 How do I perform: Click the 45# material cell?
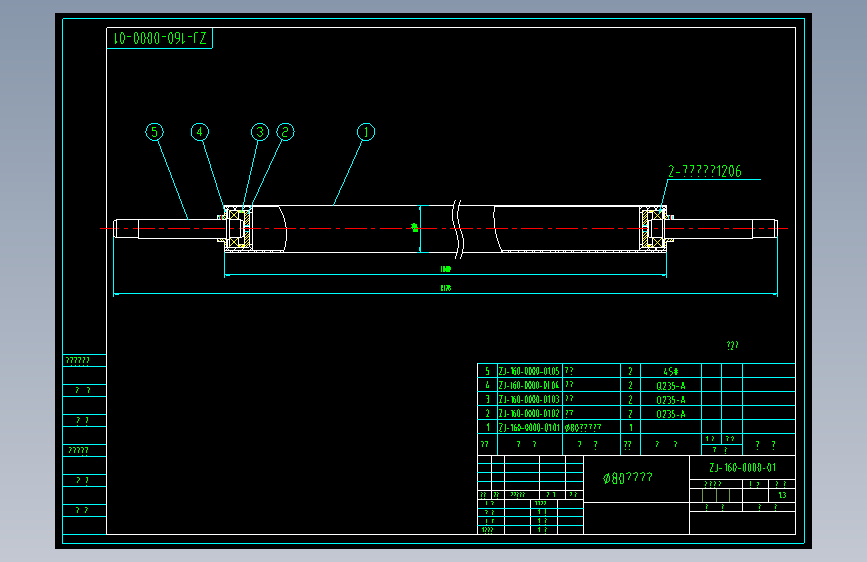coord(671,372)
